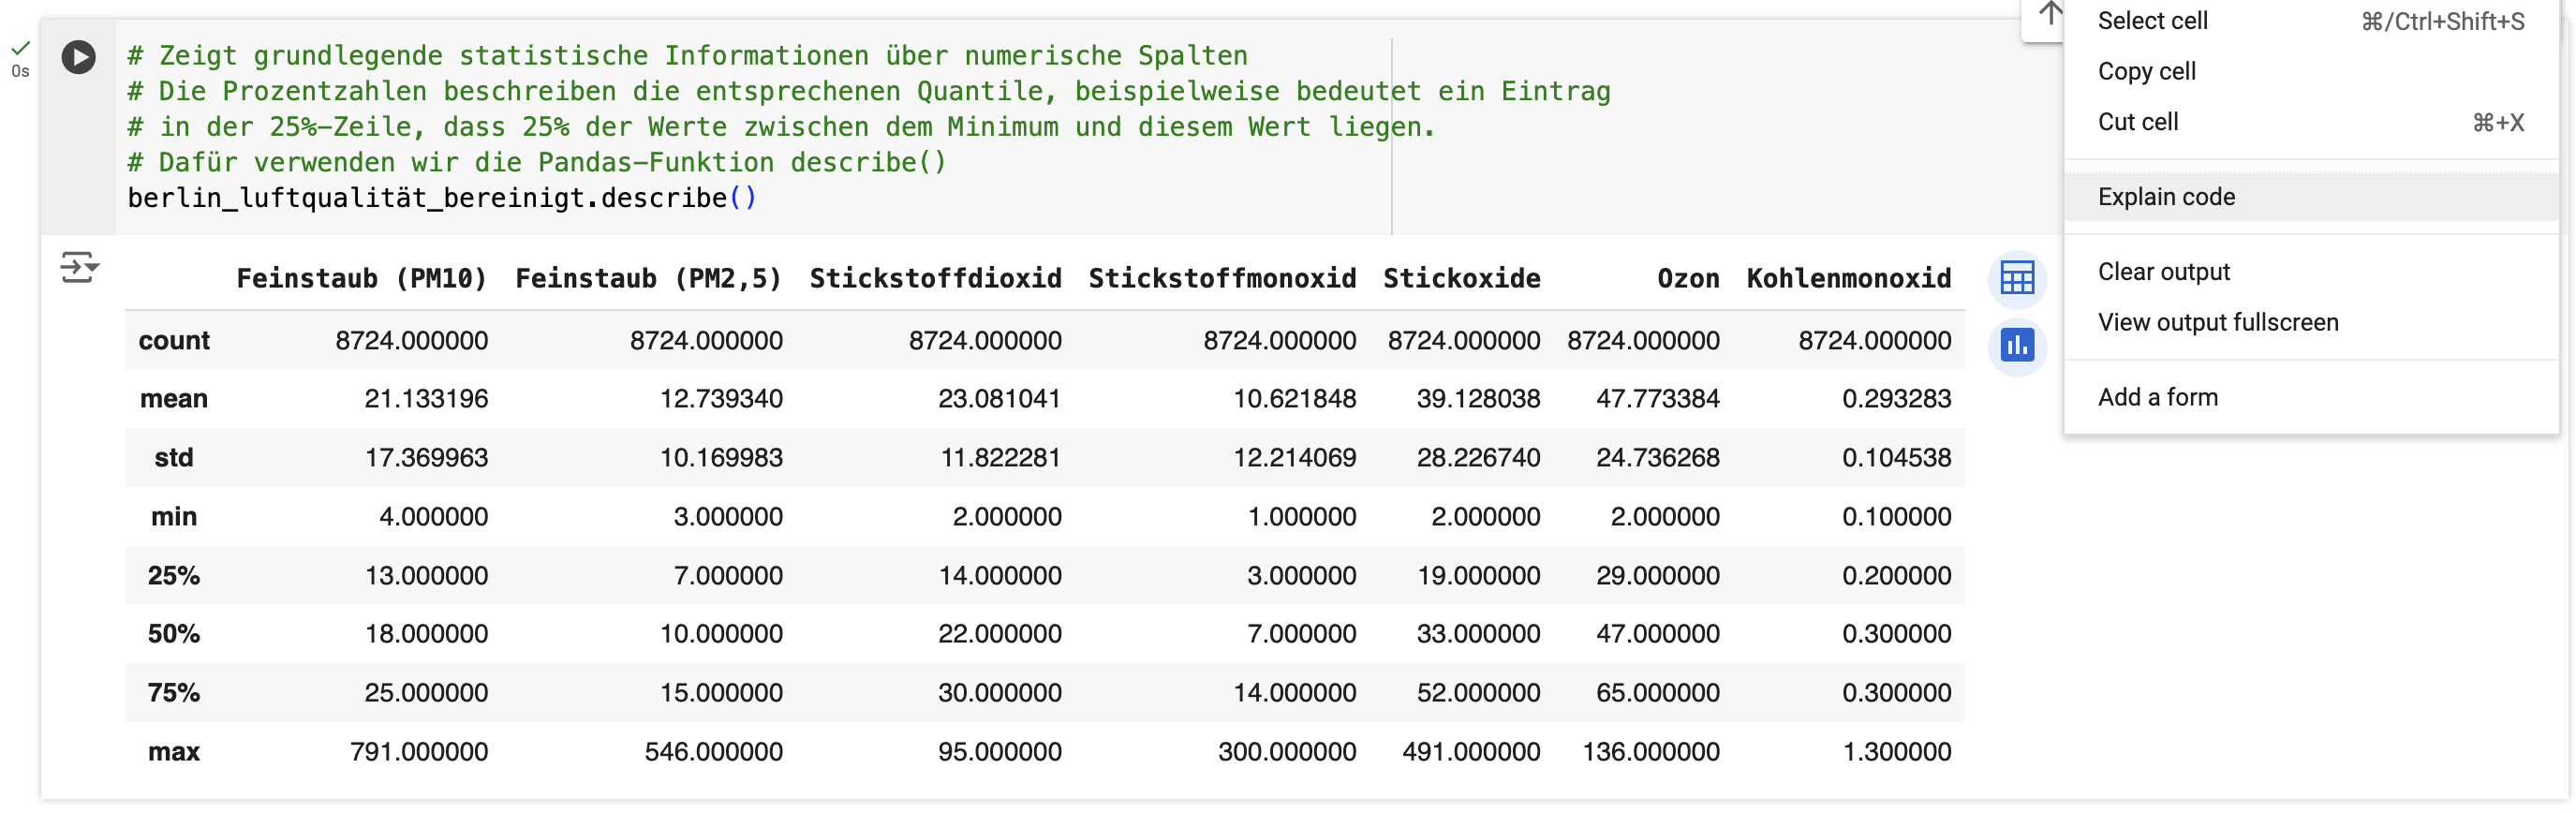Click into the berlin_luftqualität_bereinigt.describe() code line
The width and height of the screenshot is (2576, 813).
(x=440, y=198)
